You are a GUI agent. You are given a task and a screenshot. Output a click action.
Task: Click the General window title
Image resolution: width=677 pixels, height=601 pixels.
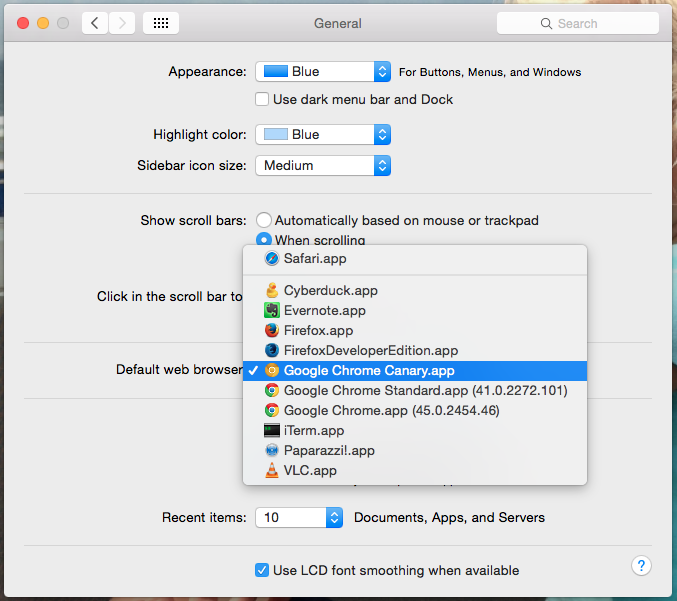click(x=338, y=23)
